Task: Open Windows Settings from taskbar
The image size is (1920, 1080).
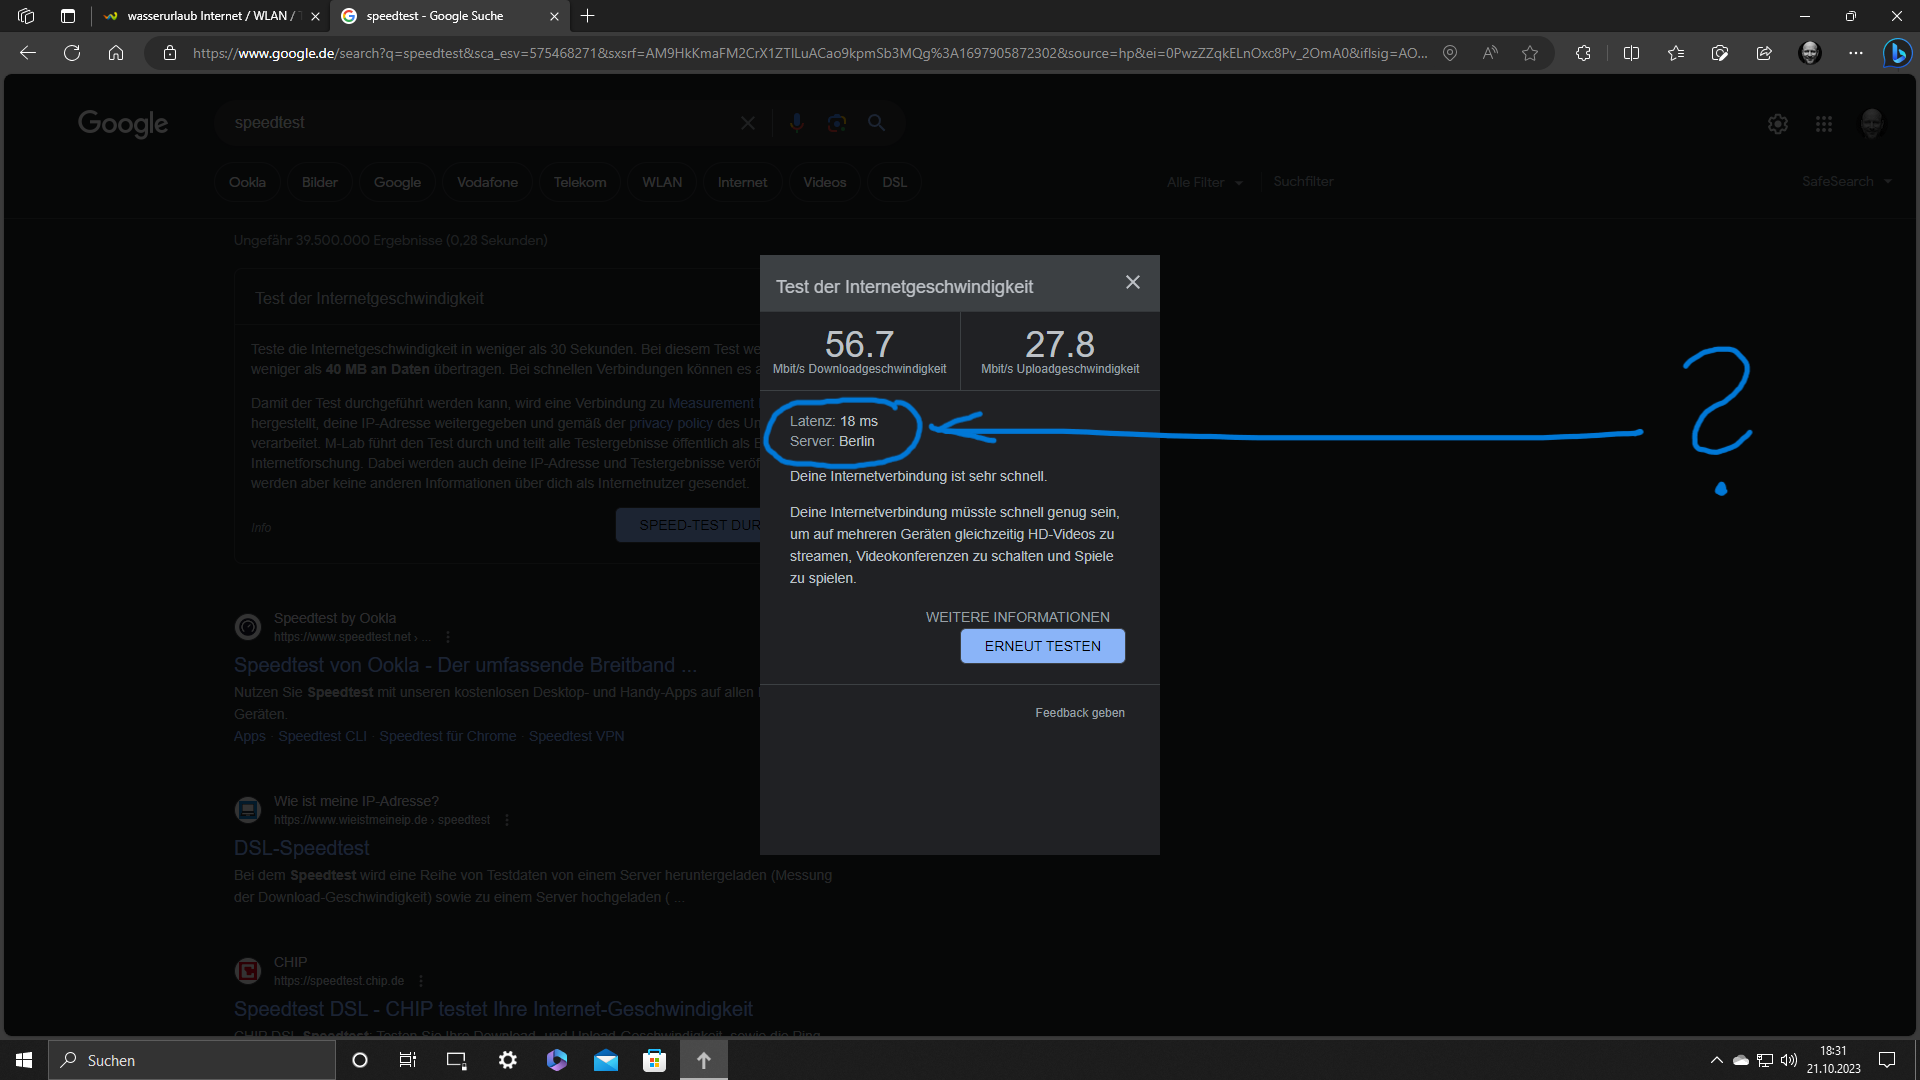Action: [508, 1060]
